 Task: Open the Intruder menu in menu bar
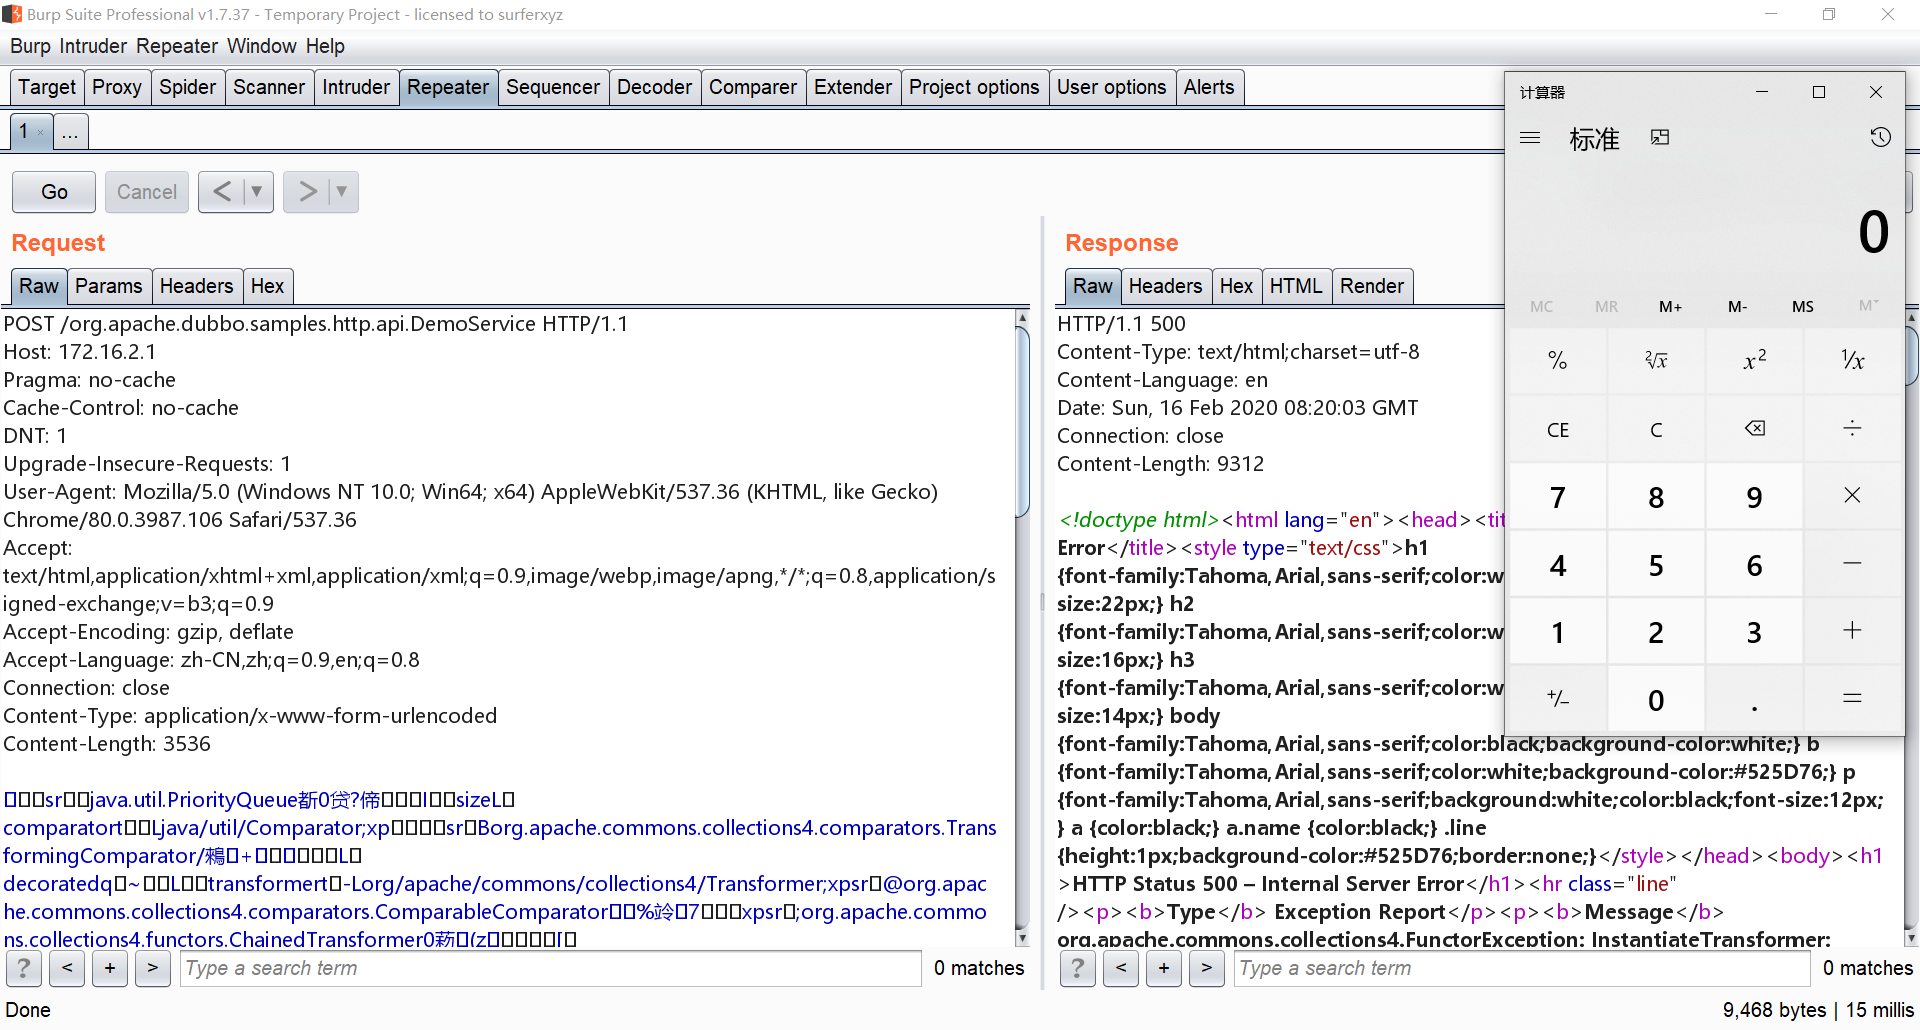coord(93,46)
